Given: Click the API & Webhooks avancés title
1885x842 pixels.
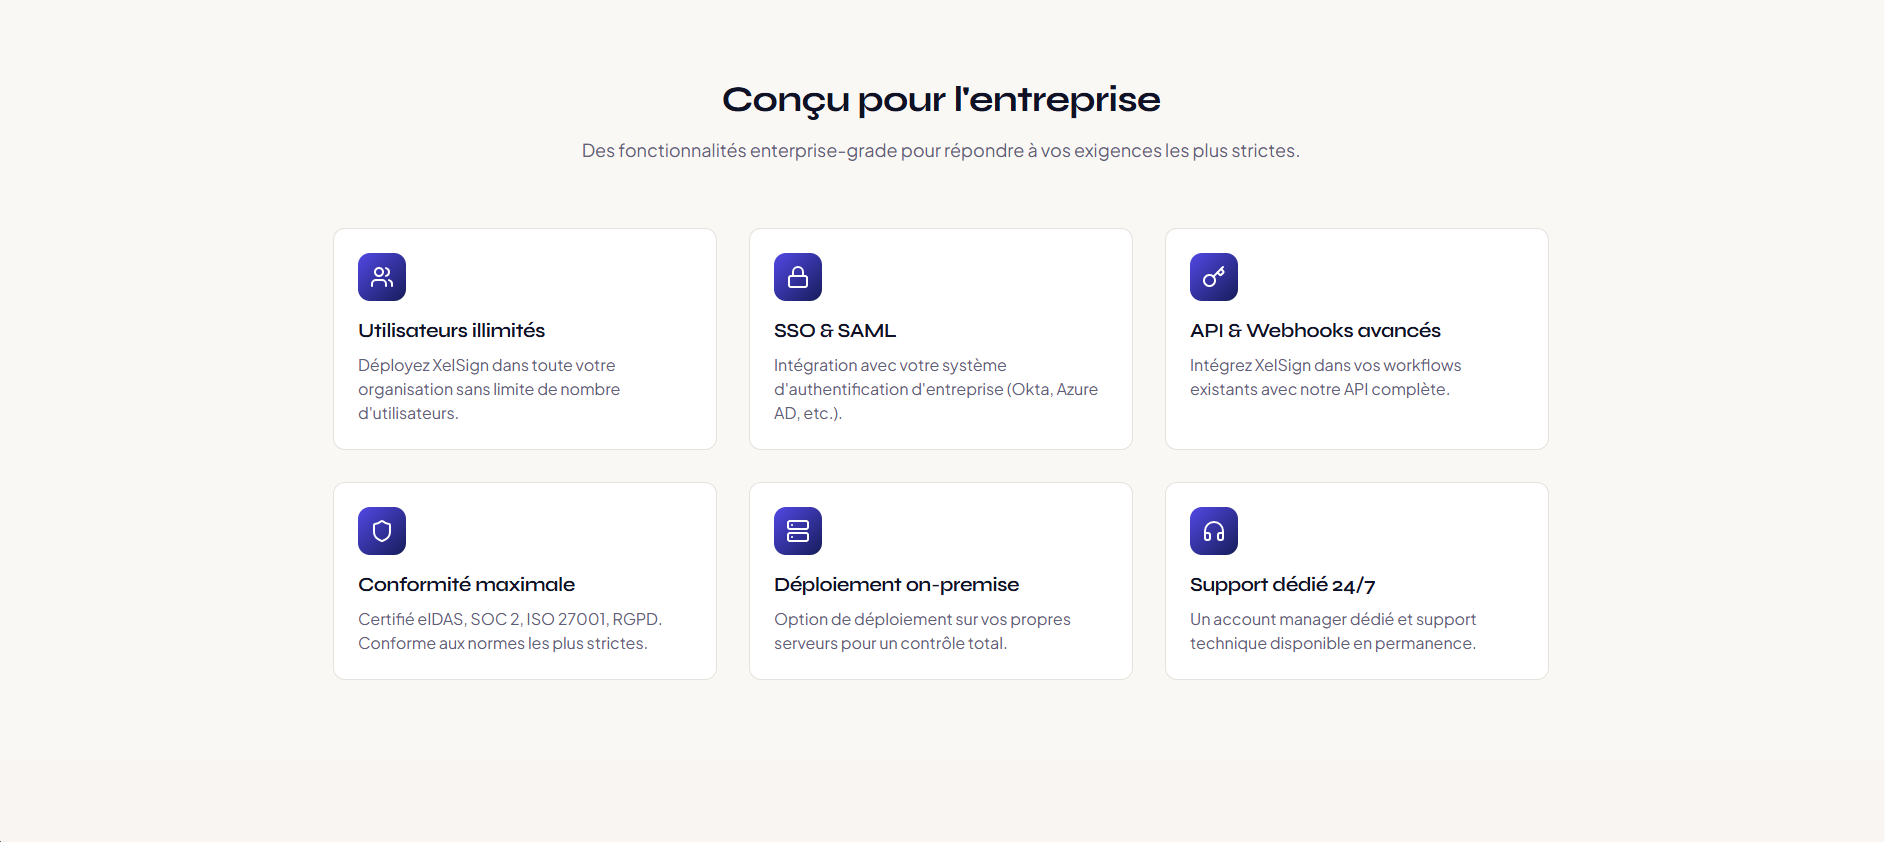Looking at the screenshot, I should coord(1315,330).
